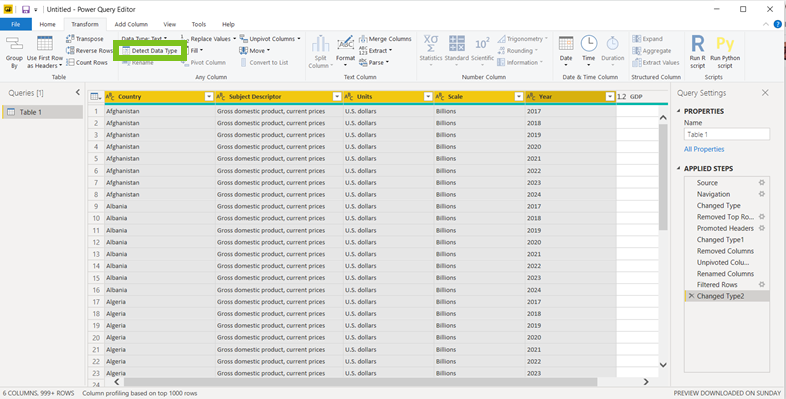Collapse the Queries pane

(x=78, y=92)
